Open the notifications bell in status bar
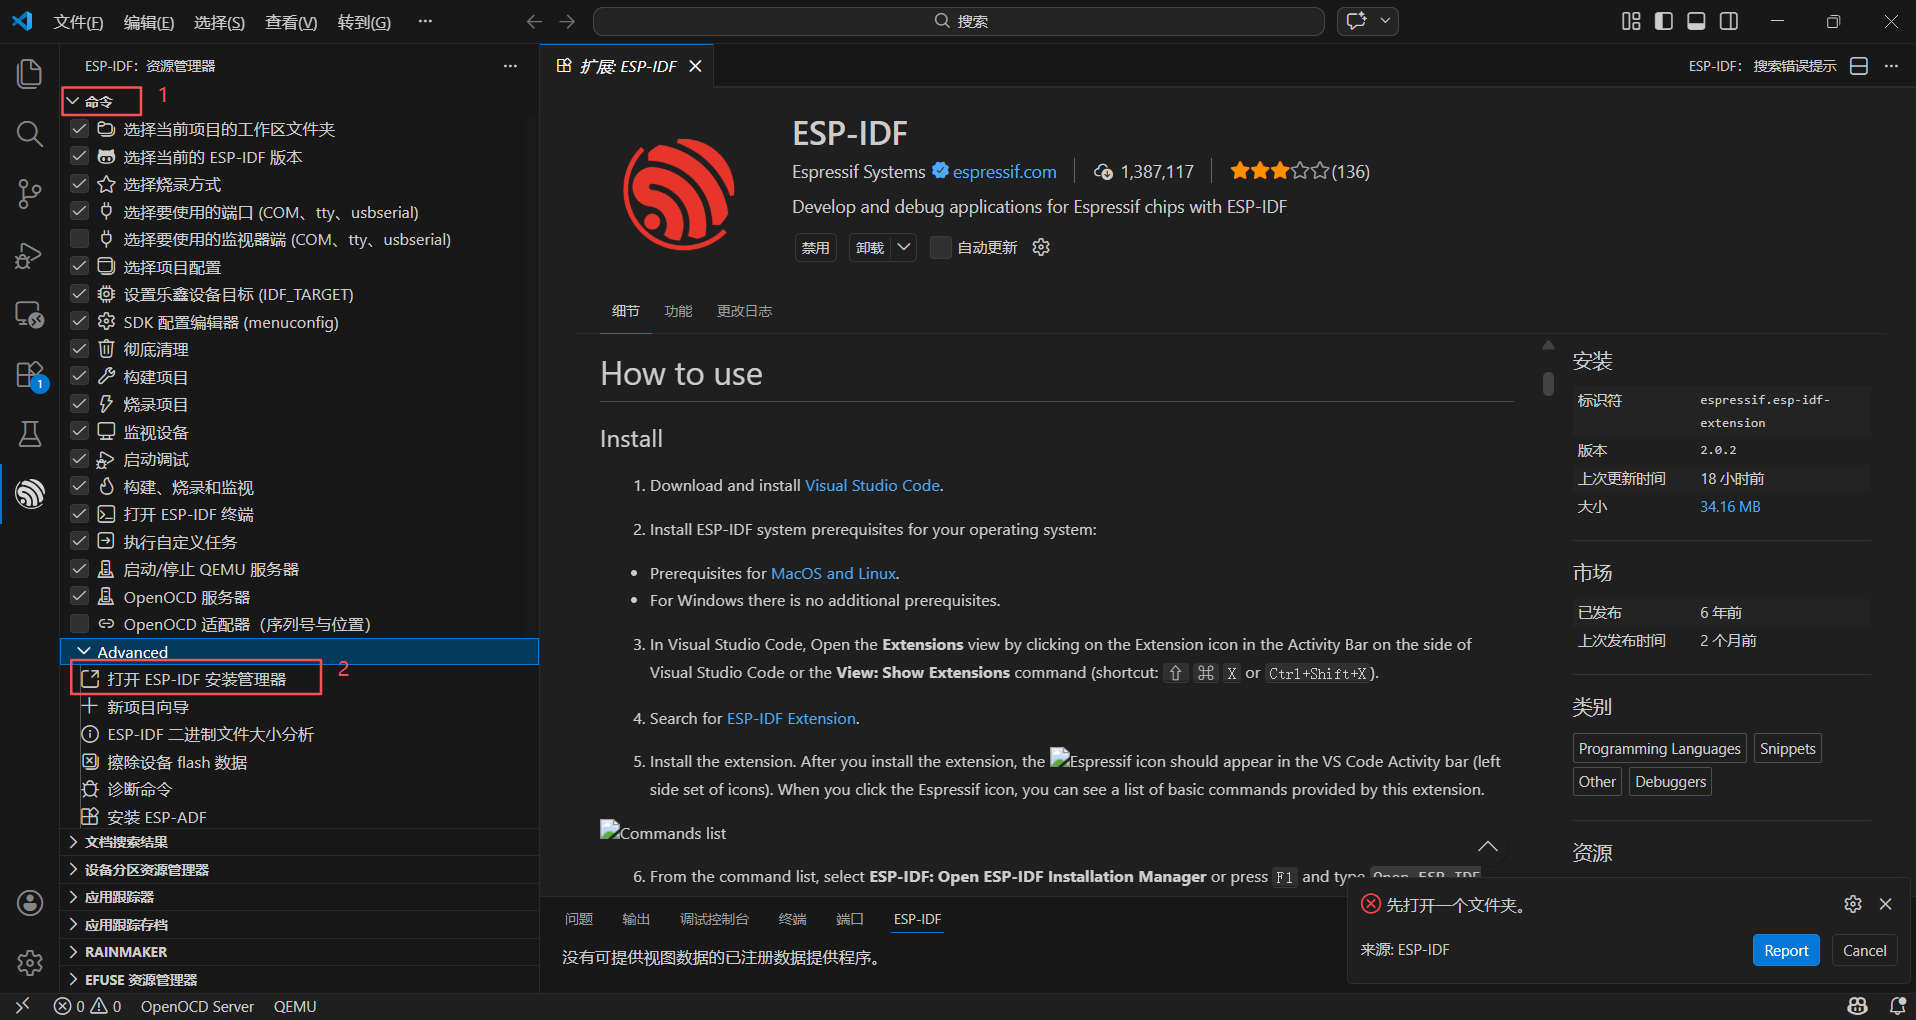This screenshot has width=1916, height=1020. coord(1897,1006)
